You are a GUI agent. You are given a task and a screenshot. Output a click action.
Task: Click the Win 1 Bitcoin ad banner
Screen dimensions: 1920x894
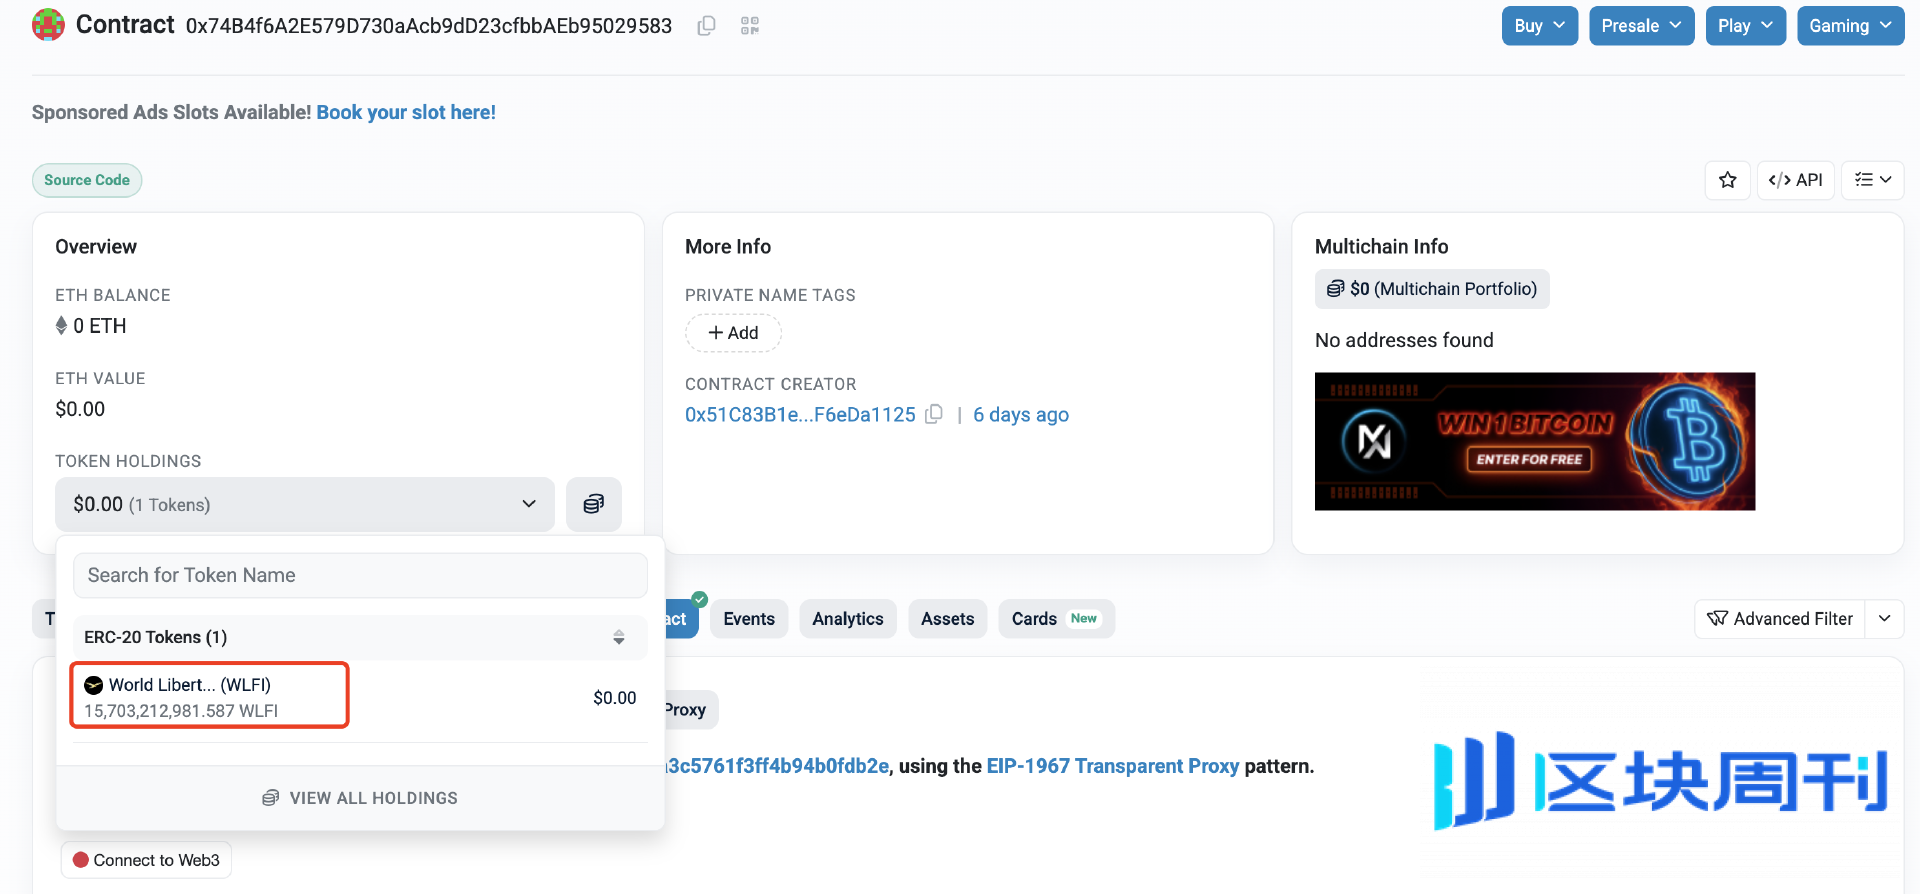(1534, 441)
